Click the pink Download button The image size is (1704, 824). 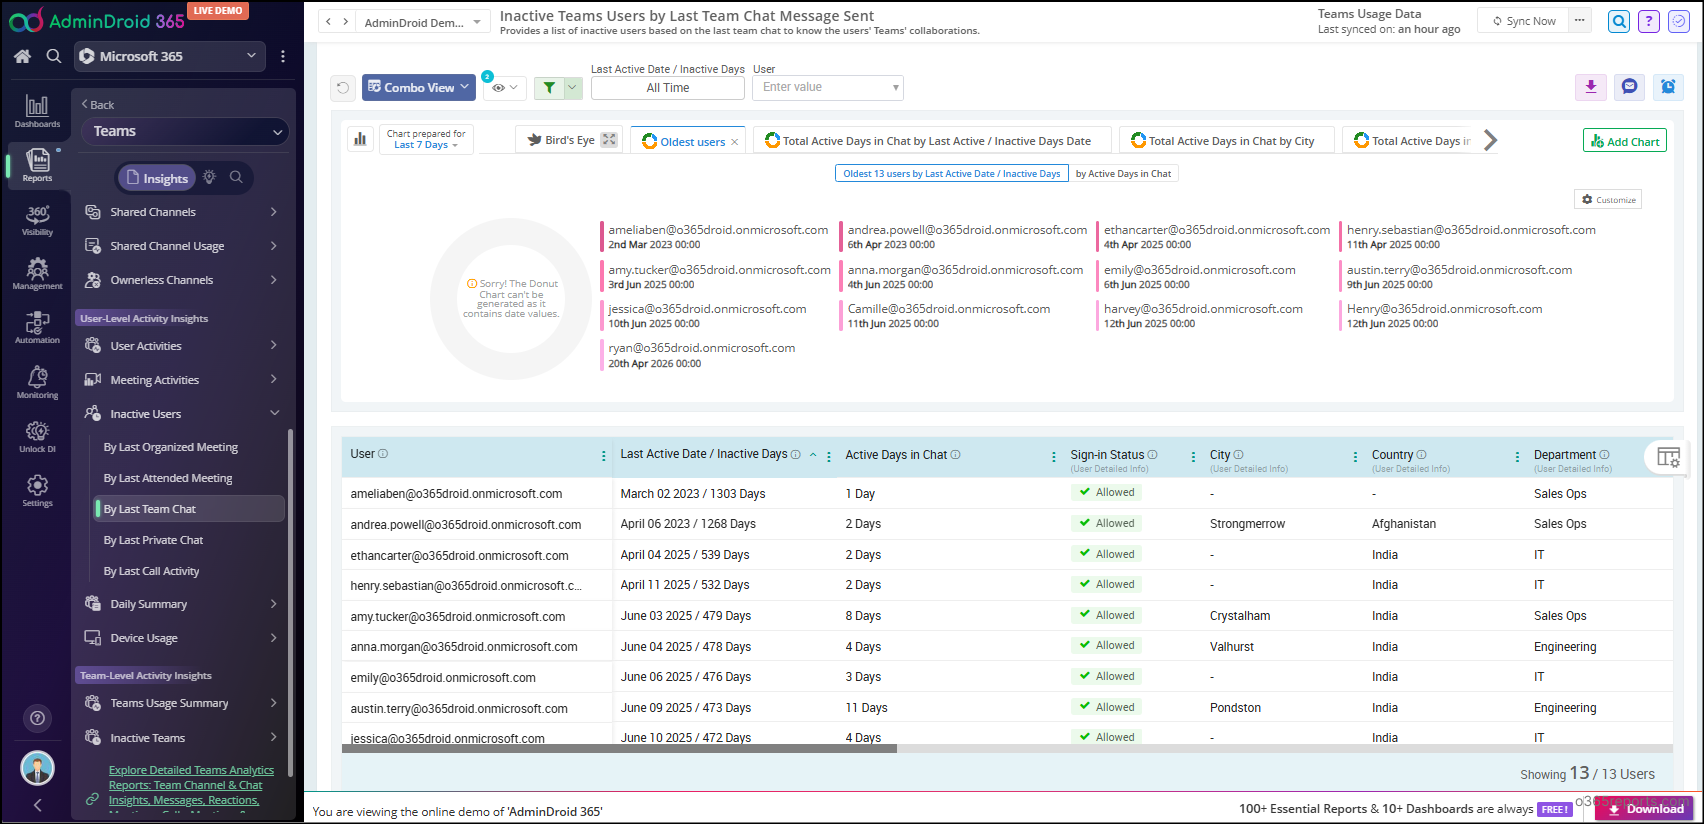[x=1644, y=809]
